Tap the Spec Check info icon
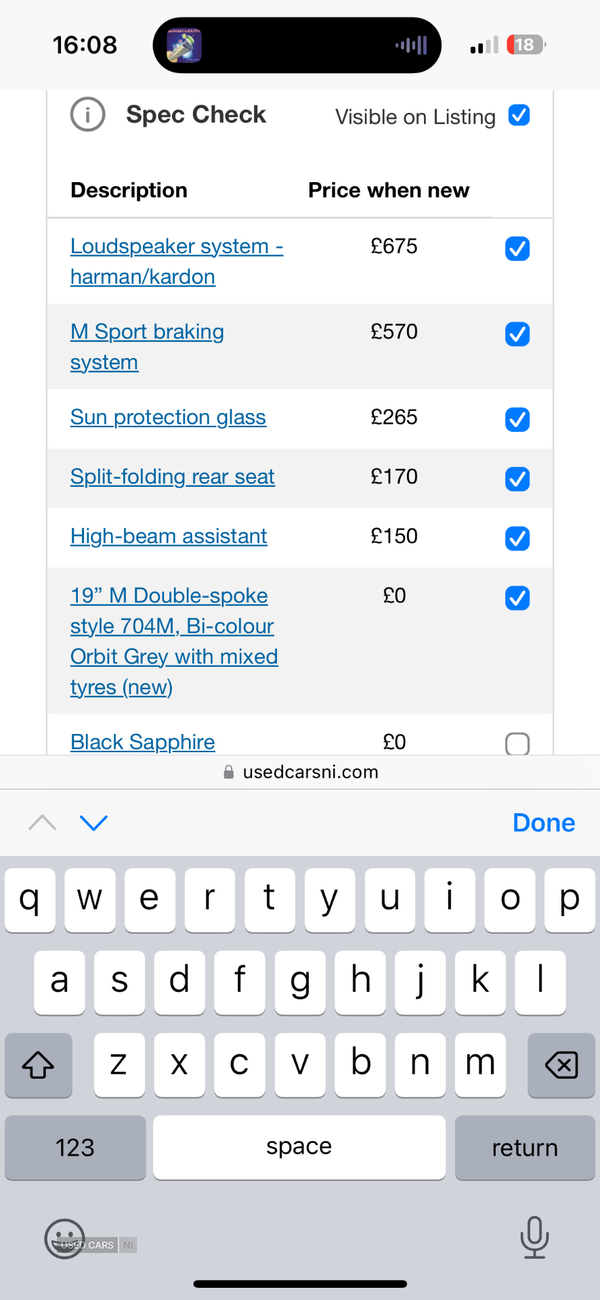Image resolution: width=600 pixels, height=1300 pixels. coord(88,115)
